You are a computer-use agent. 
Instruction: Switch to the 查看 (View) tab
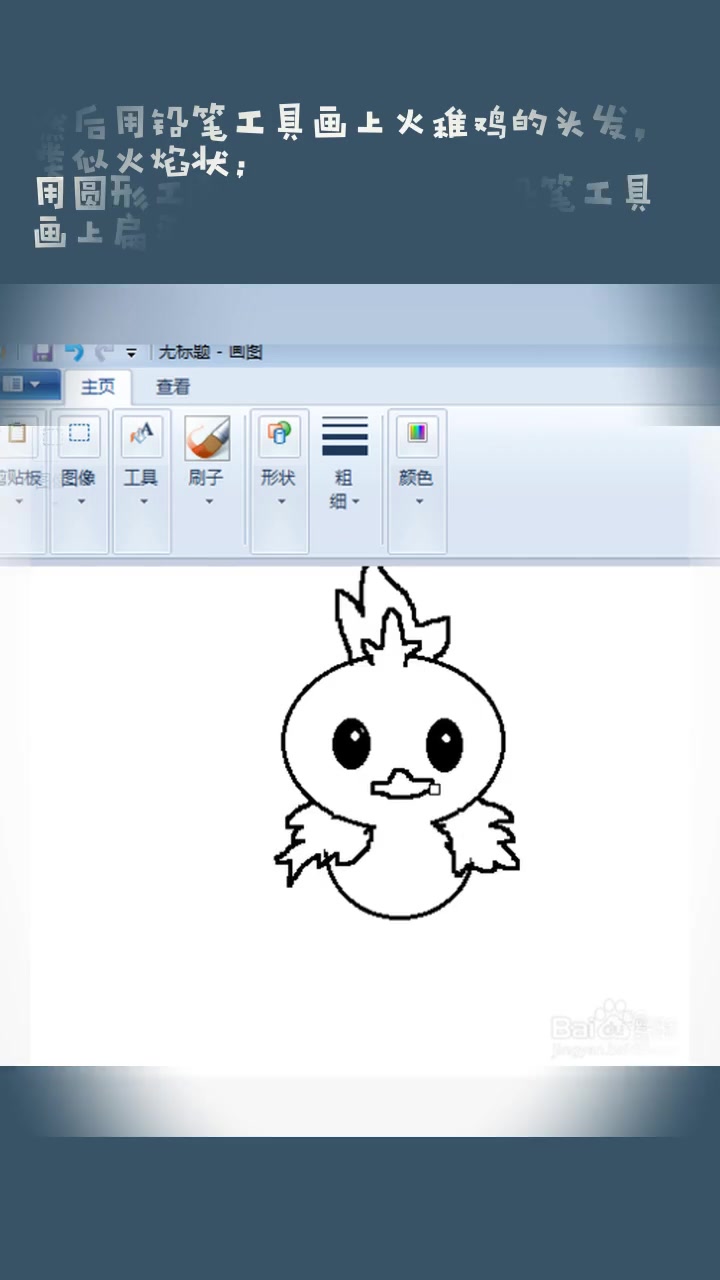point(173,387)
